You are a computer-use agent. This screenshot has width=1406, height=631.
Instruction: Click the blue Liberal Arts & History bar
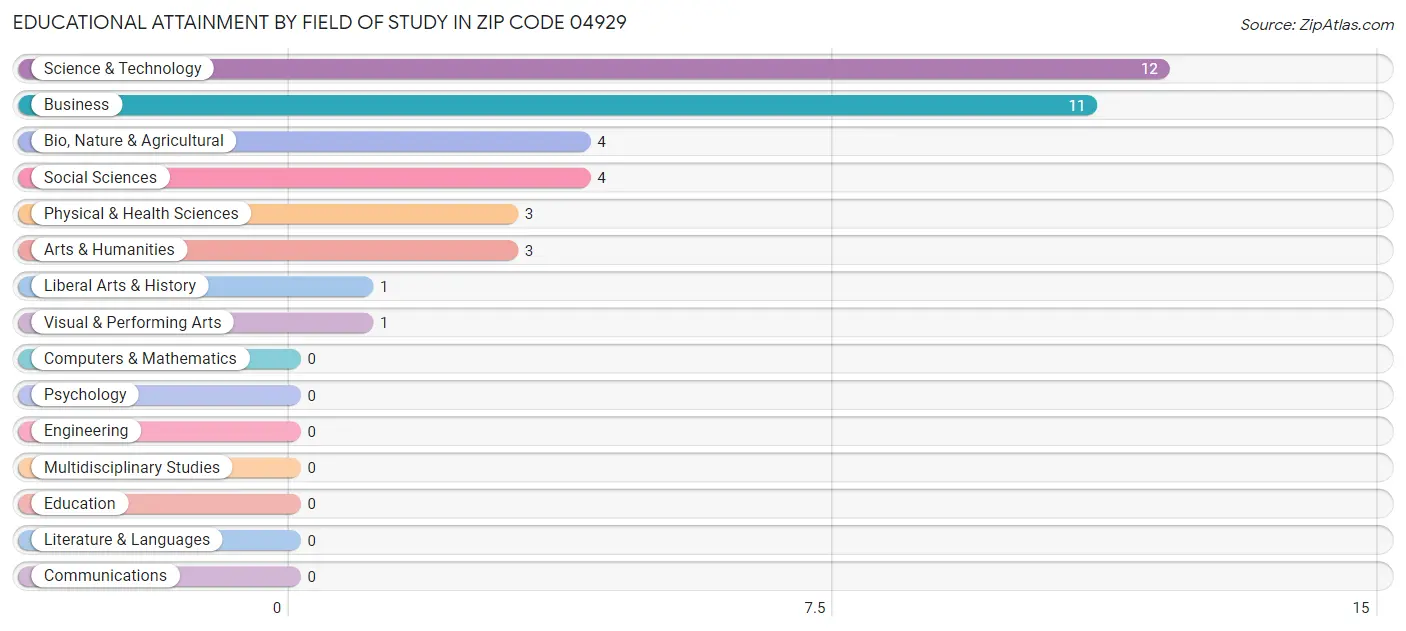[x=195, y=287]
